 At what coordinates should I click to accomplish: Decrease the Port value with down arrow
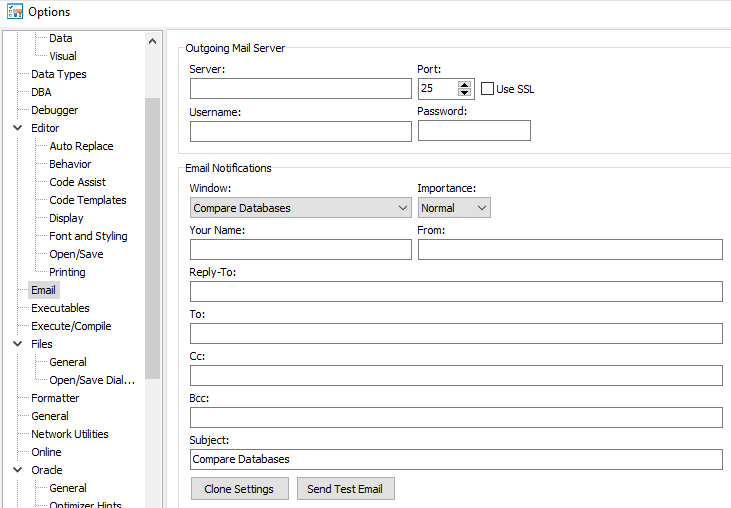point(464,92)
